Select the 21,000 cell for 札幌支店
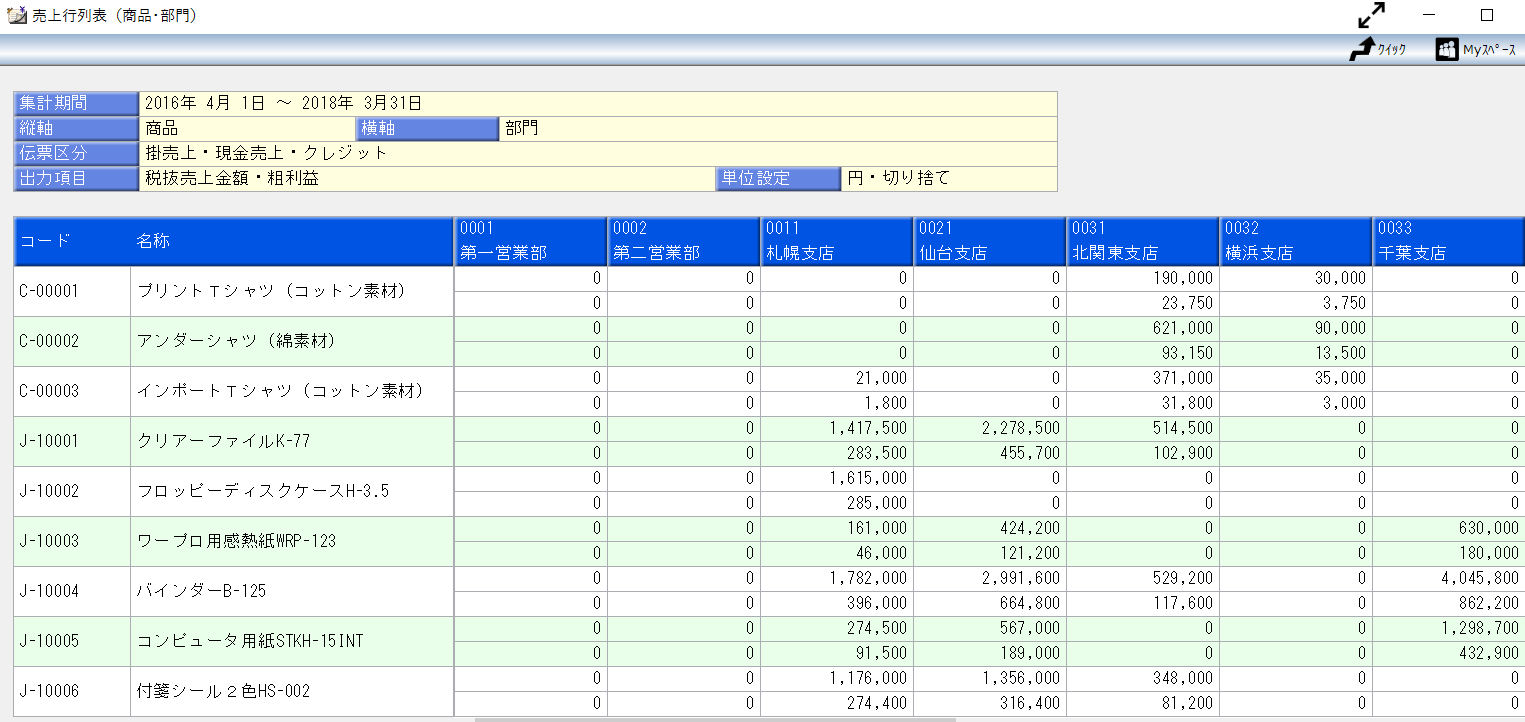Viewport: 1525px width, 722px height. [x=836, y=378]
